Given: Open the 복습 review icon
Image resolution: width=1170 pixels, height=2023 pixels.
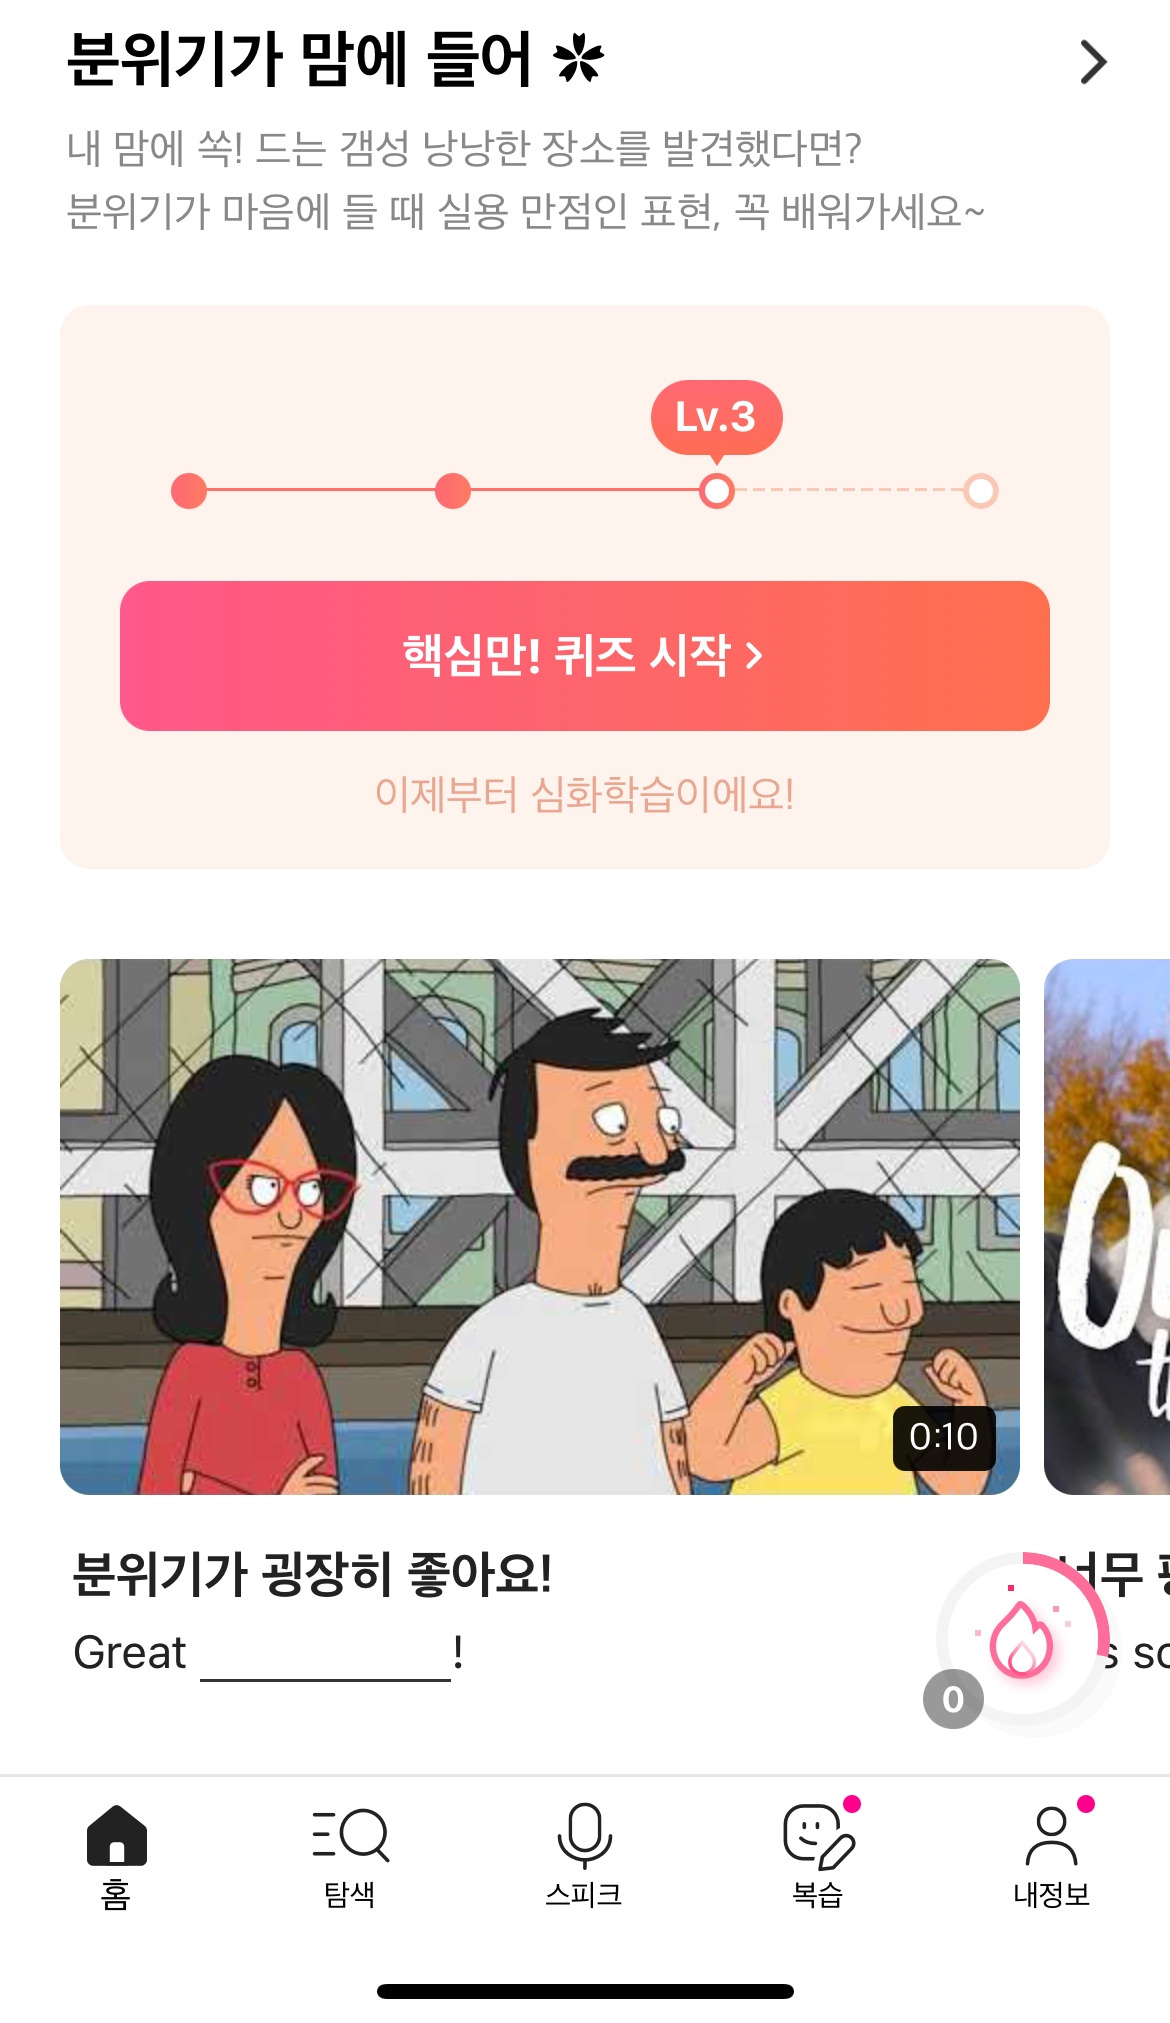Looking at the screenshot, I should (818, 1836).
